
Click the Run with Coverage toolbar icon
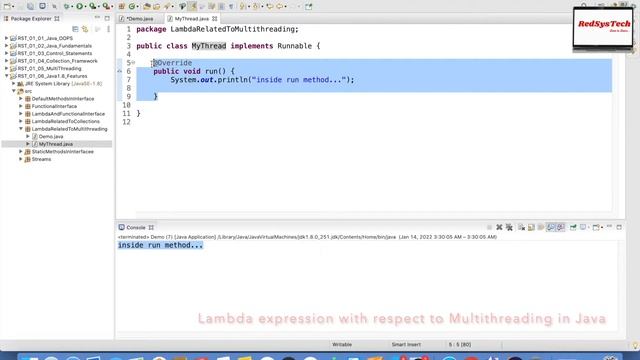pyautogui.click(x=93, y=6)
